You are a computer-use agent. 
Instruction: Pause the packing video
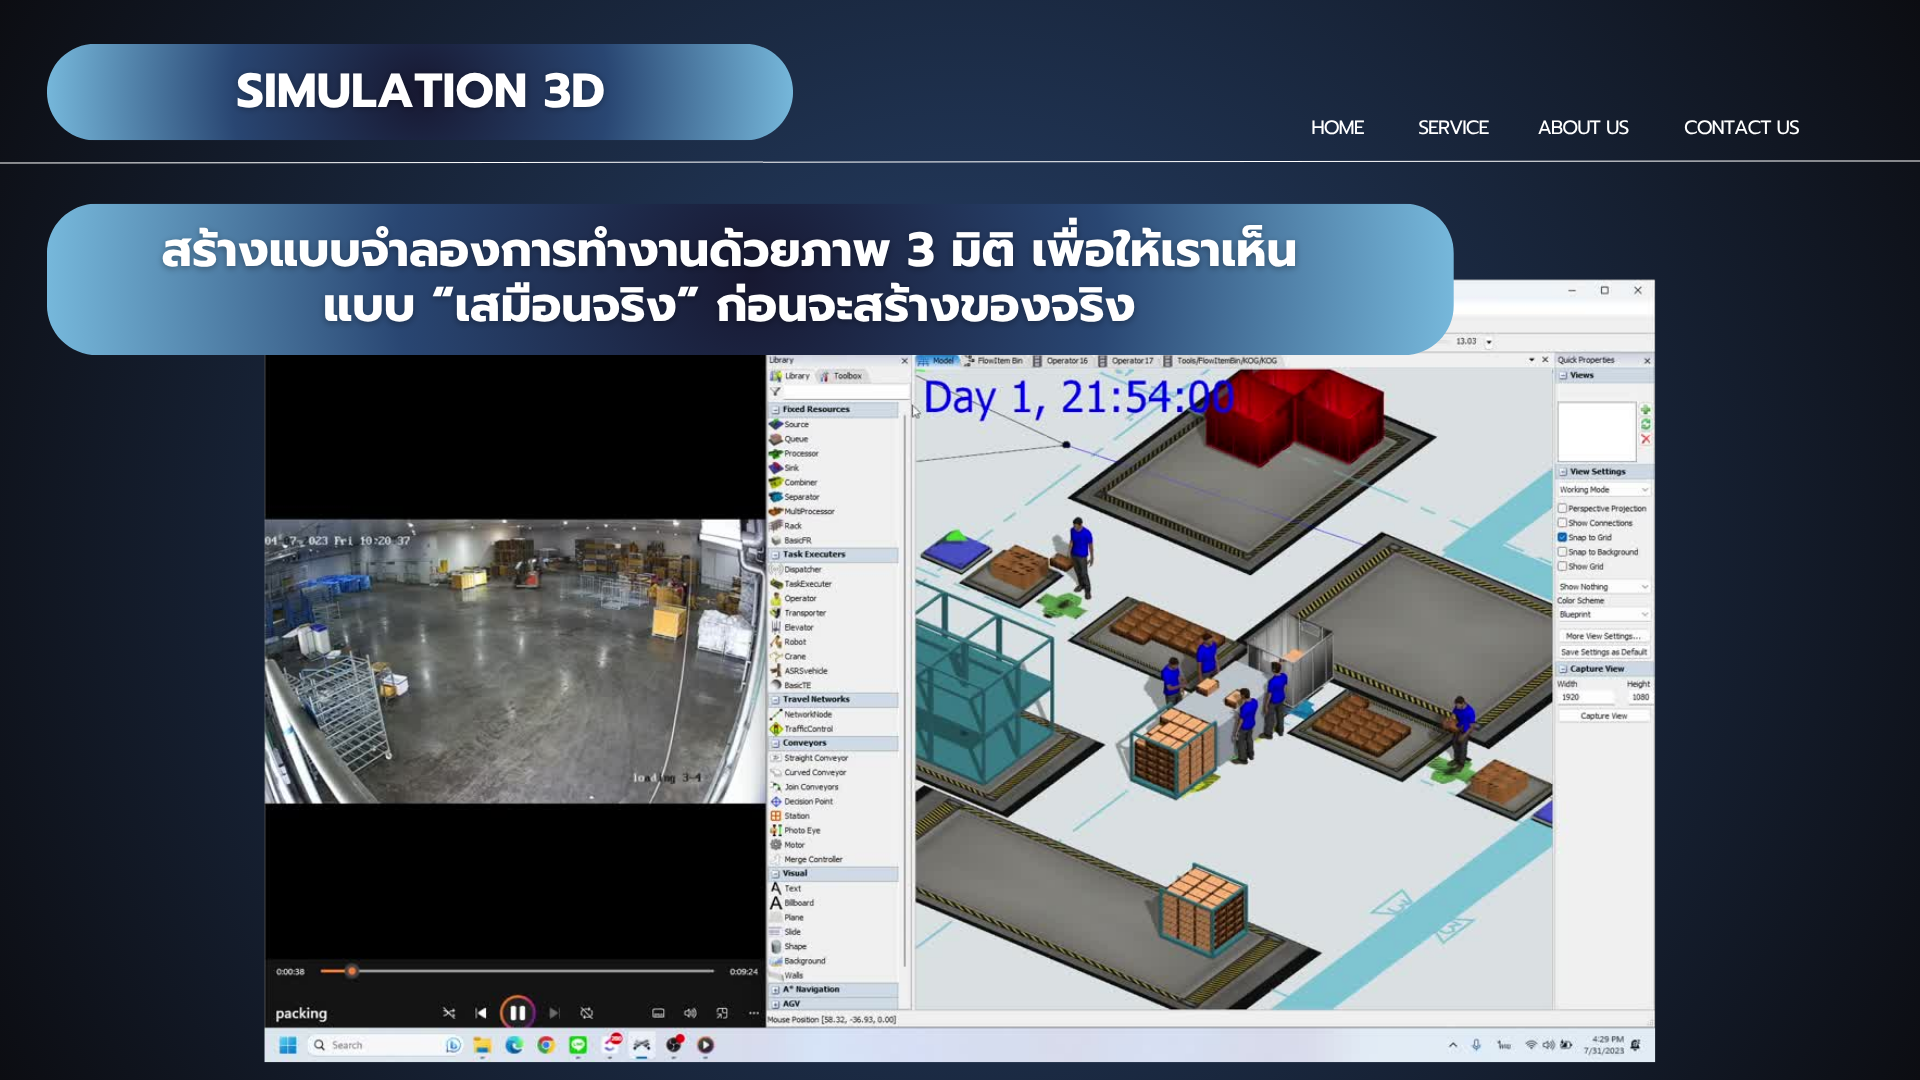click(517, 1013)
